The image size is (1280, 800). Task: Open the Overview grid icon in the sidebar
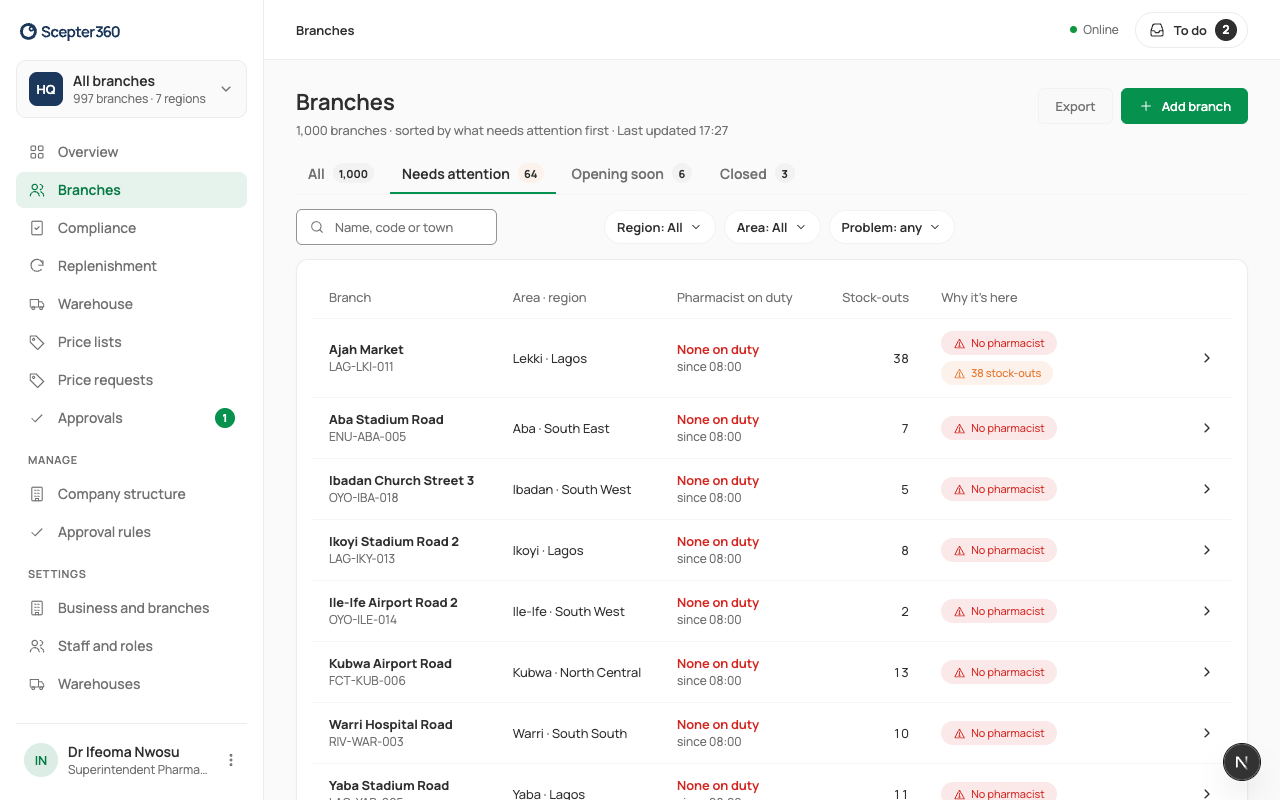point(37,152)
